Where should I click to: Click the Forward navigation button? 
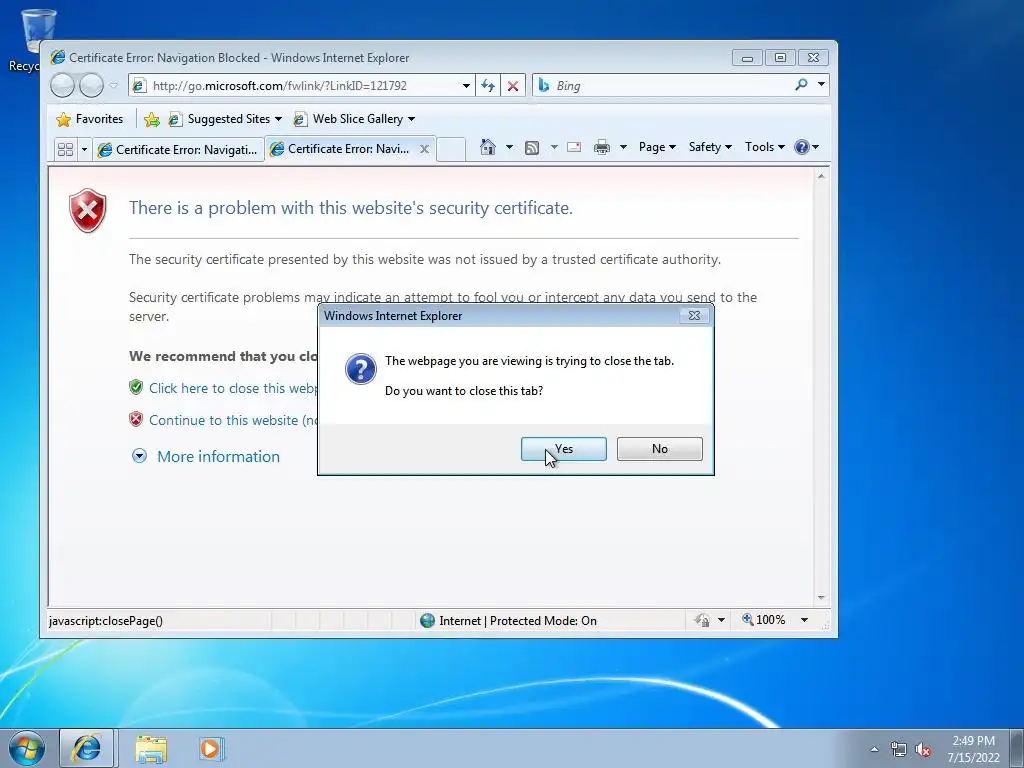click(x=91, y=86)
